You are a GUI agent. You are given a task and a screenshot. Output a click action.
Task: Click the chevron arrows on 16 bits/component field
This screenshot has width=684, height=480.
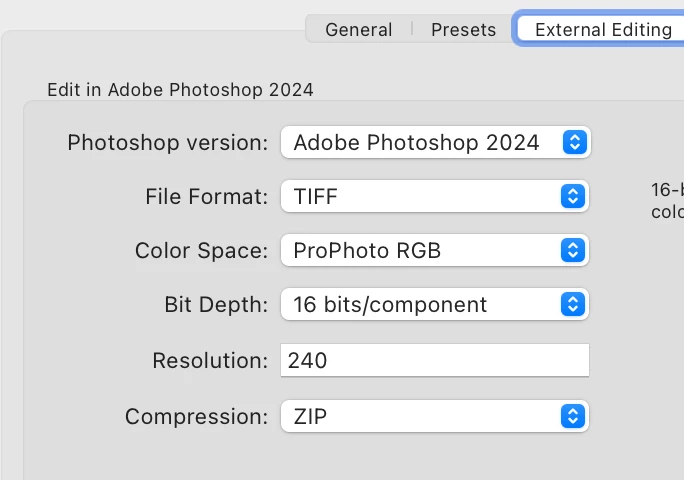572,305
